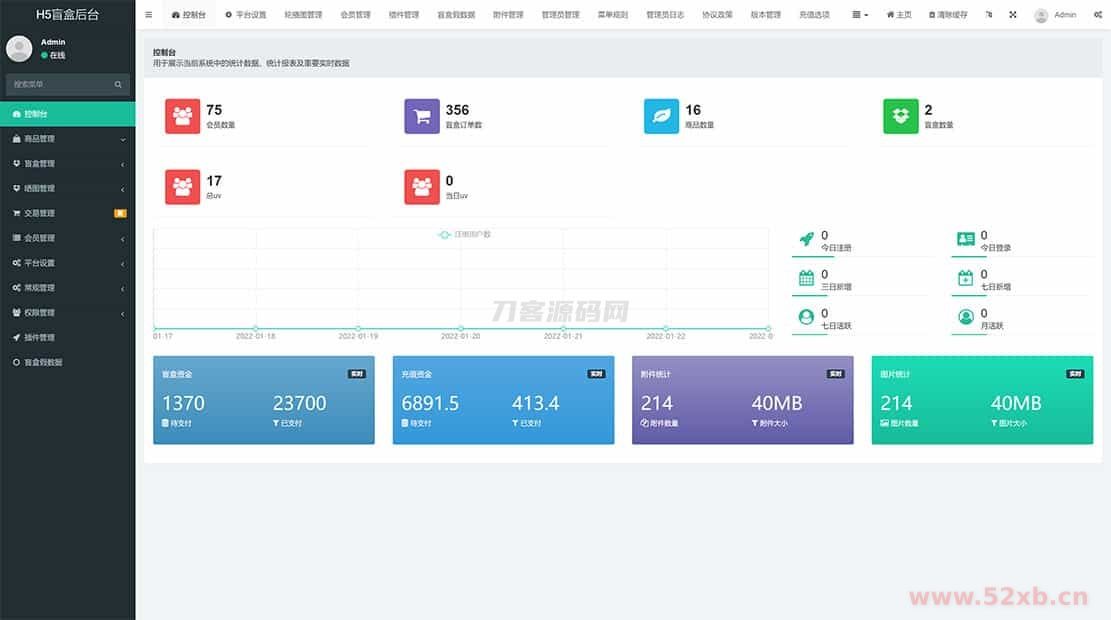Click the purple shopping cart orders icon
Screen dimensions: 1111x620
[422, 116]
